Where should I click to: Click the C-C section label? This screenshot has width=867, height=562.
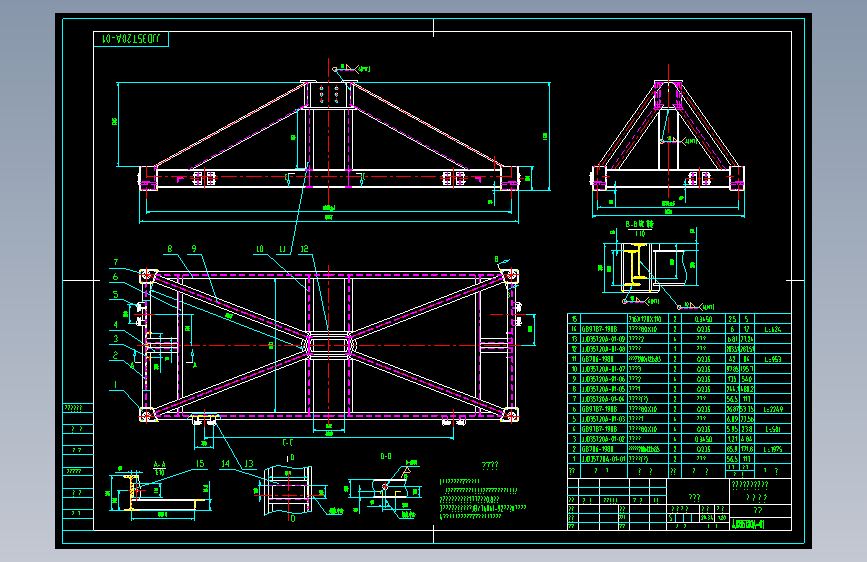pyautogui.click(x=288, y=442)
